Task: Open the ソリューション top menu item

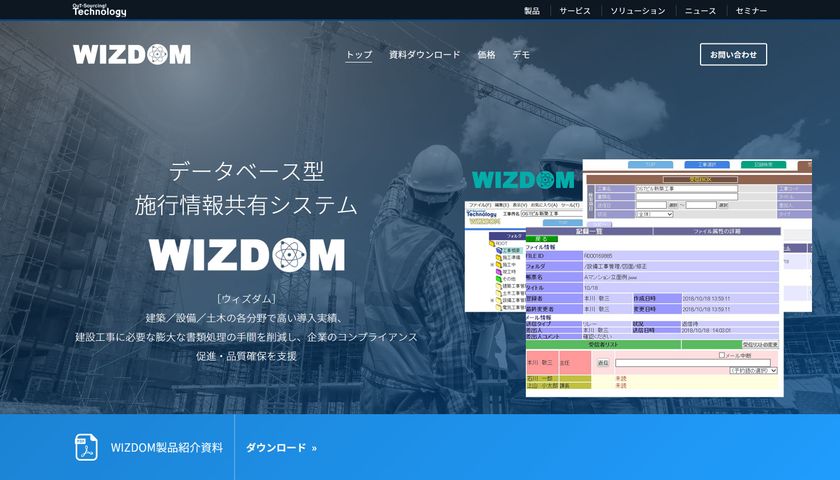Action: (x=638, y=11)
